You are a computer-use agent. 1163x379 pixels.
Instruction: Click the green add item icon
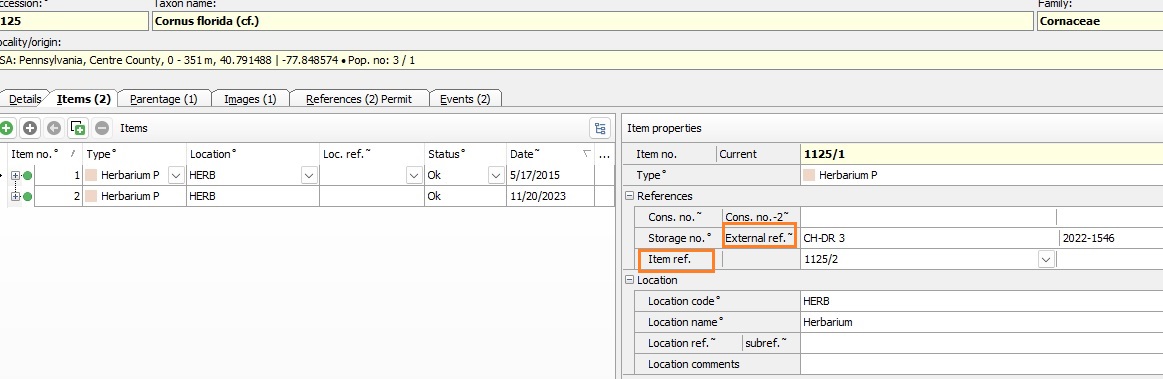[6, 128]
